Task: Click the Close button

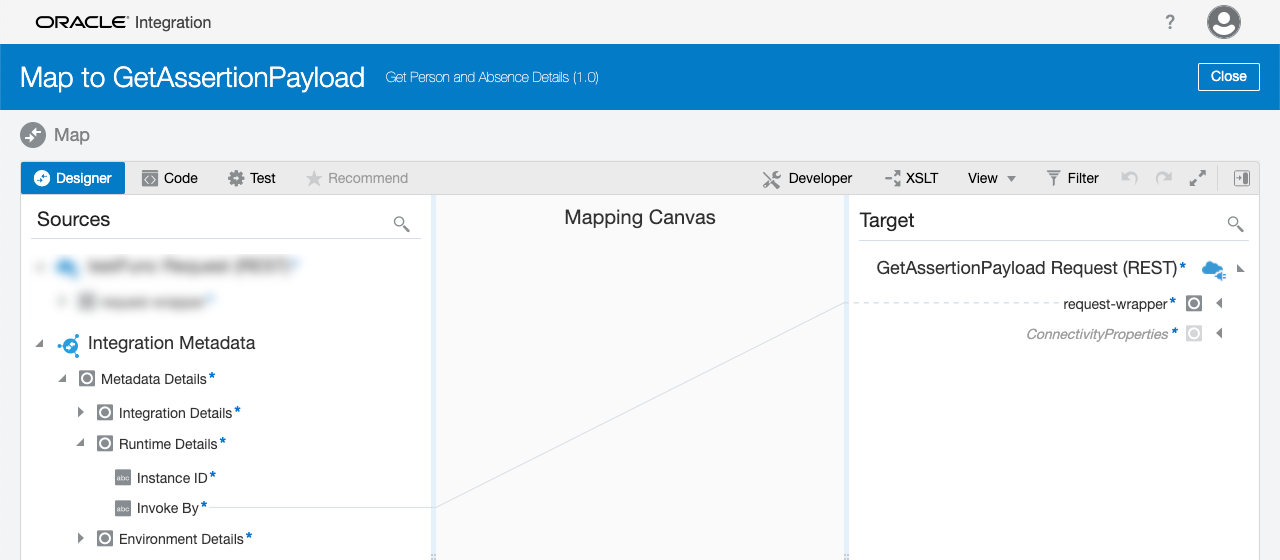Action: tap(1228, 76)
